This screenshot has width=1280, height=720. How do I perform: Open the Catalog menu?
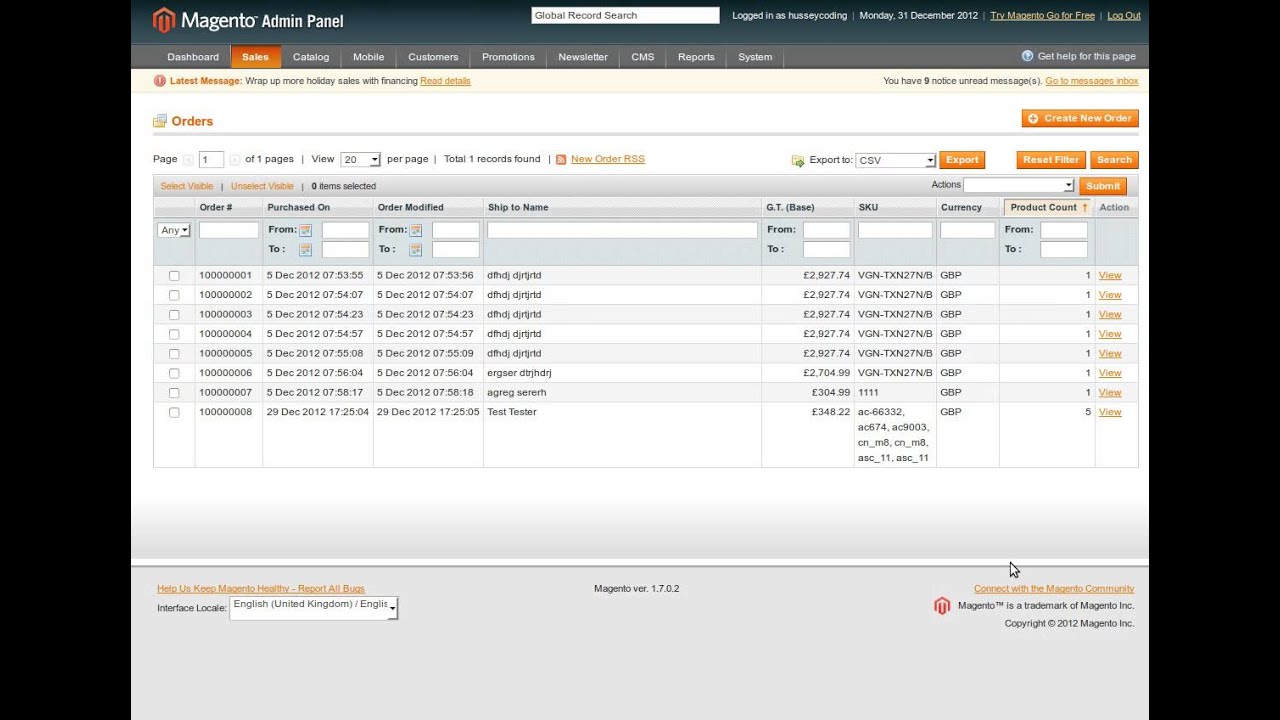311,57
